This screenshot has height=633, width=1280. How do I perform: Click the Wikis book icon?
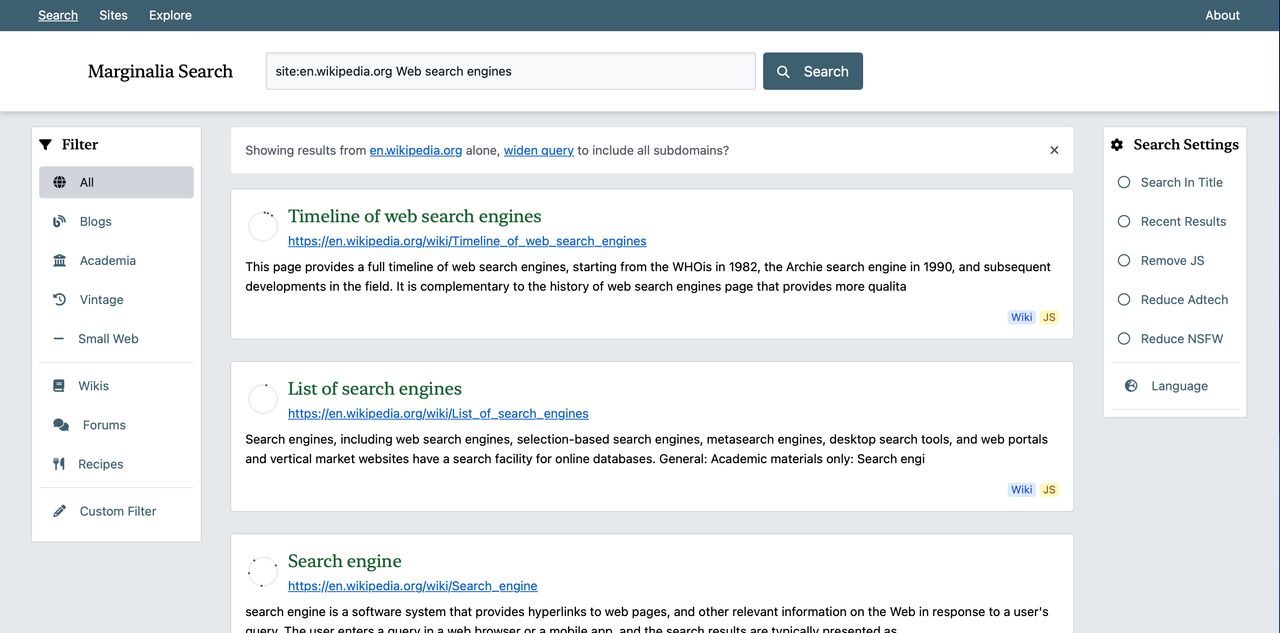click(x=59, y=386)
